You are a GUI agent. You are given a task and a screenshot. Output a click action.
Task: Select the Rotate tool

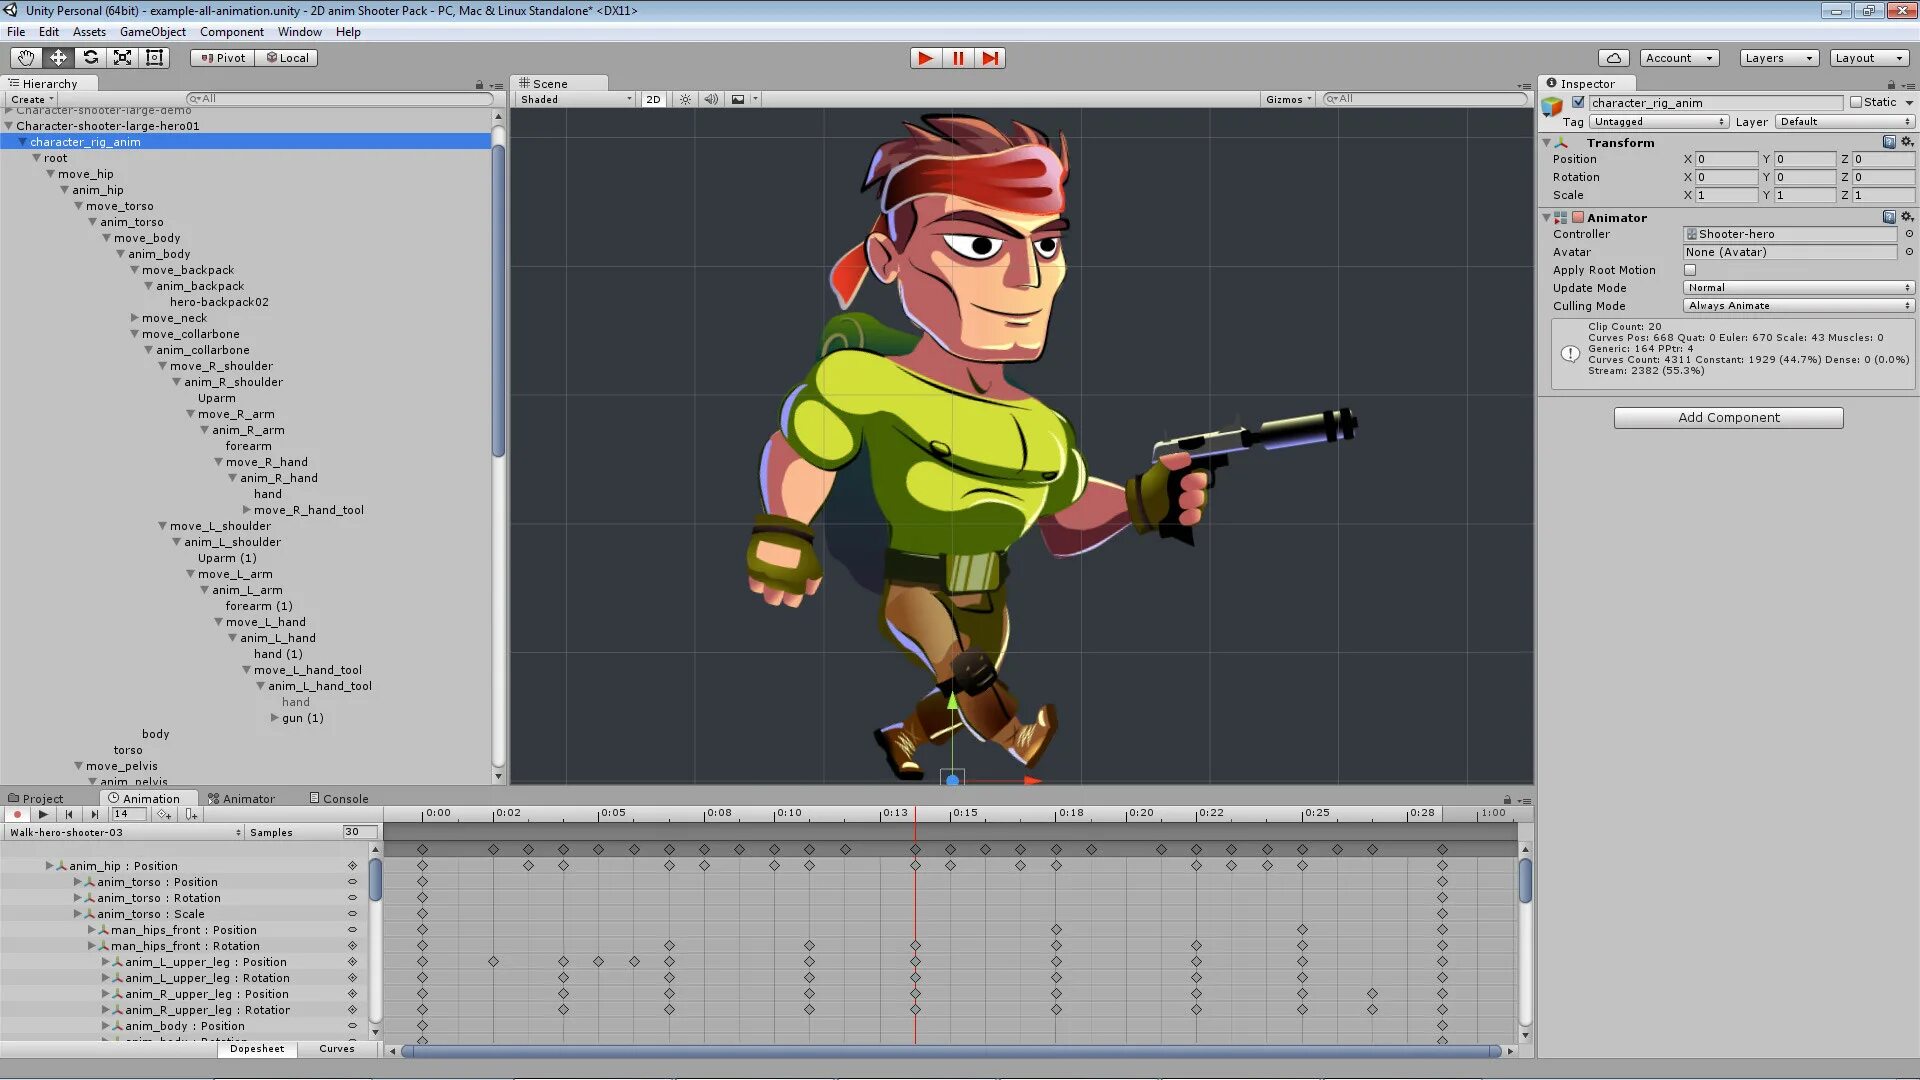[90, 58]
